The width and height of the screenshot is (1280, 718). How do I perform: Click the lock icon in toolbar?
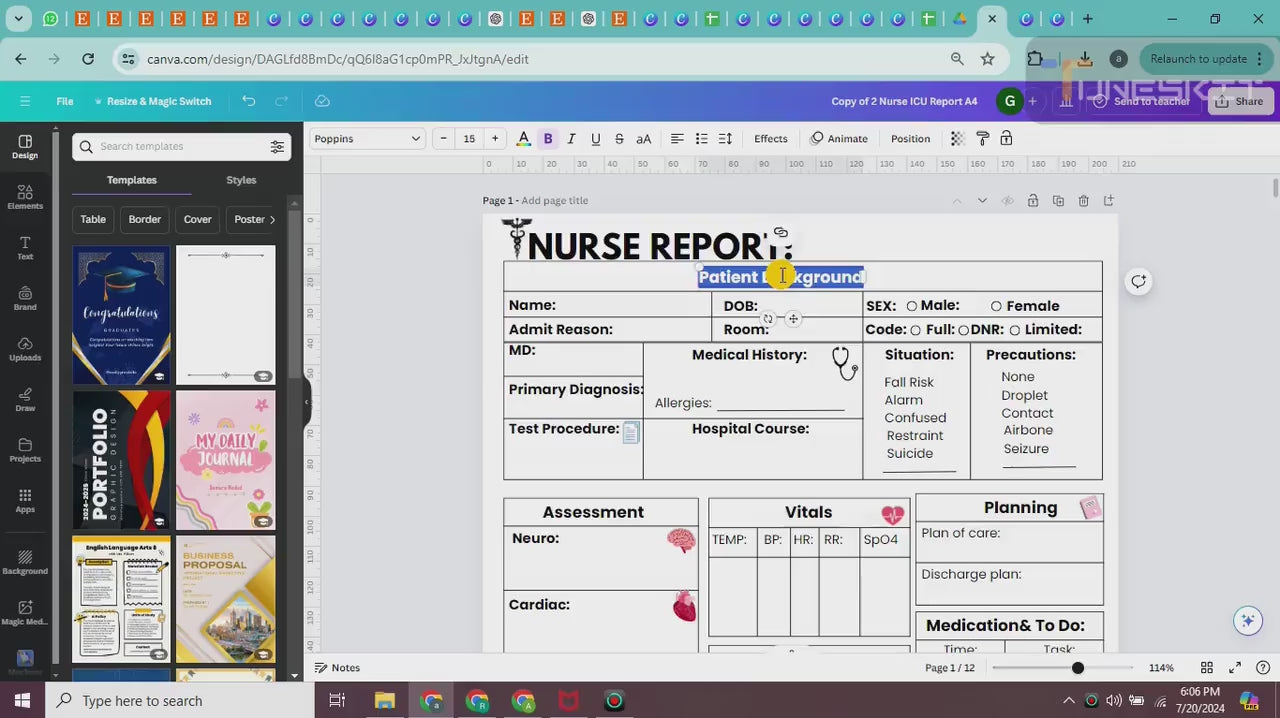pyautogui.click(x=1006, y=139)
